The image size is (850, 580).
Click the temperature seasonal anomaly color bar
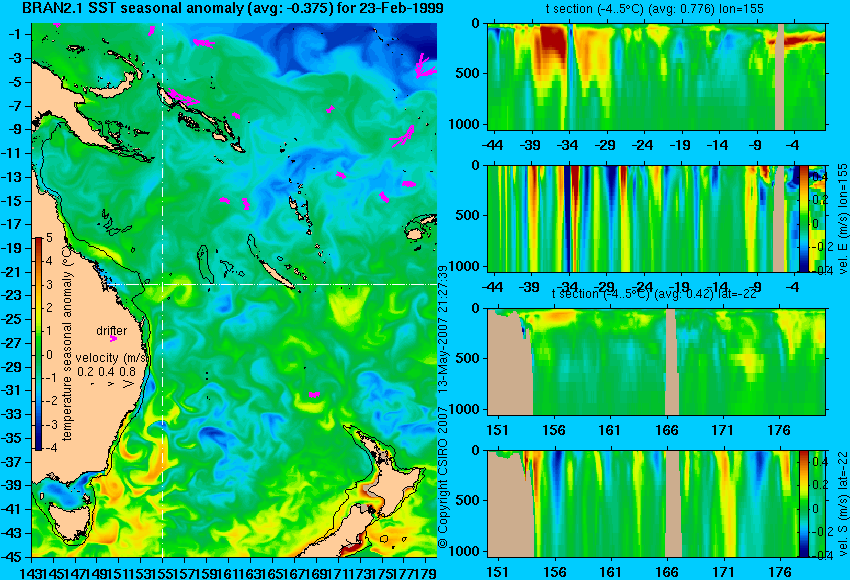[x=38, y=344]
